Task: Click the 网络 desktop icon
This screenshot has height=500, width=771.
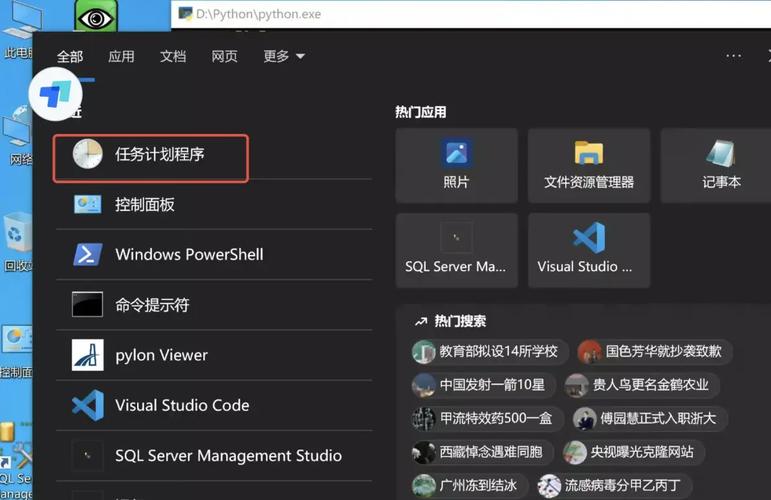Action: click(17, 135)
